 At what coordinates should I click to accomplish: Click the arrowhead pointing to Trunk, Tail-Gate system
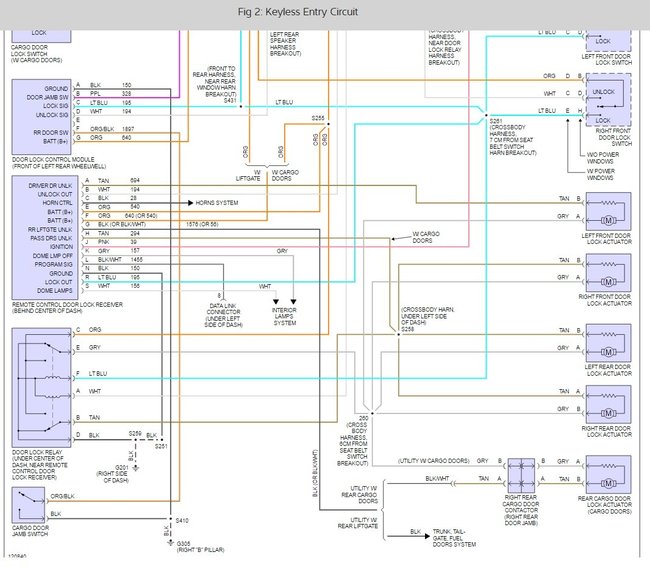[x=427, y=536]
